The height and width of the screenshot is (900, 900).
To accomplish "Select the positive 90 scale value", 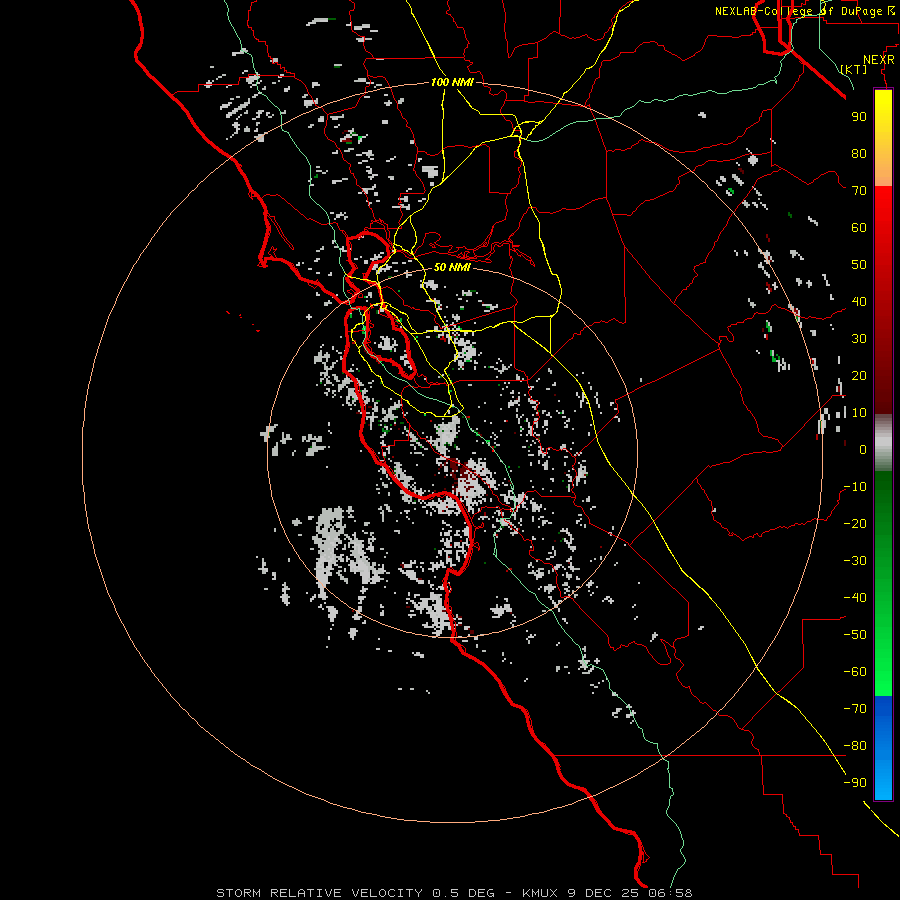I will pyautogui.click(x=859, y=117).
